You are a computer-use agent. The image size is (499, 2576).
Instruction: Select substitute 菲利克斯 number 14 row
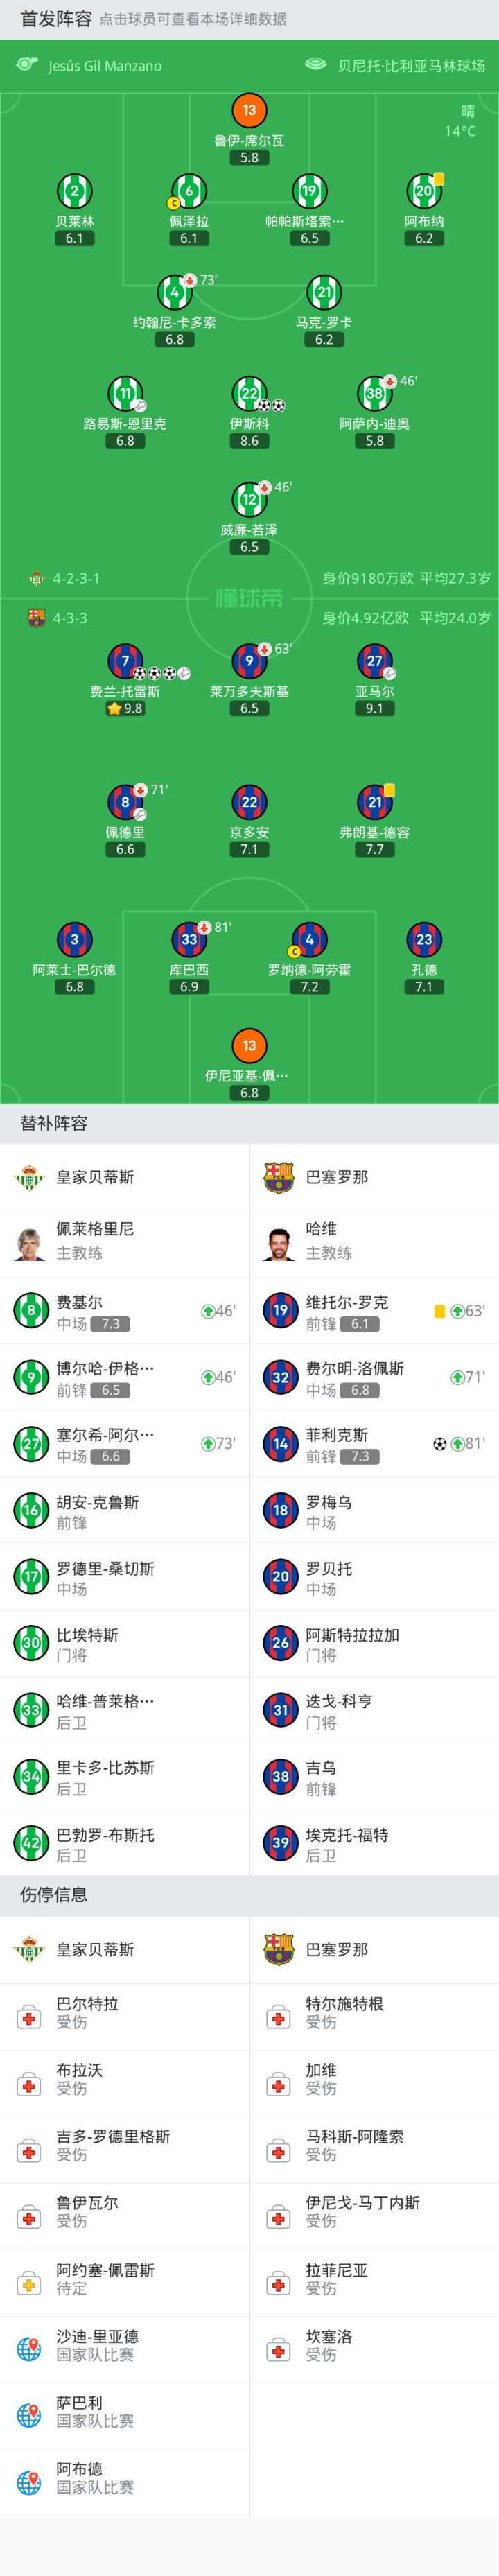374,1443
